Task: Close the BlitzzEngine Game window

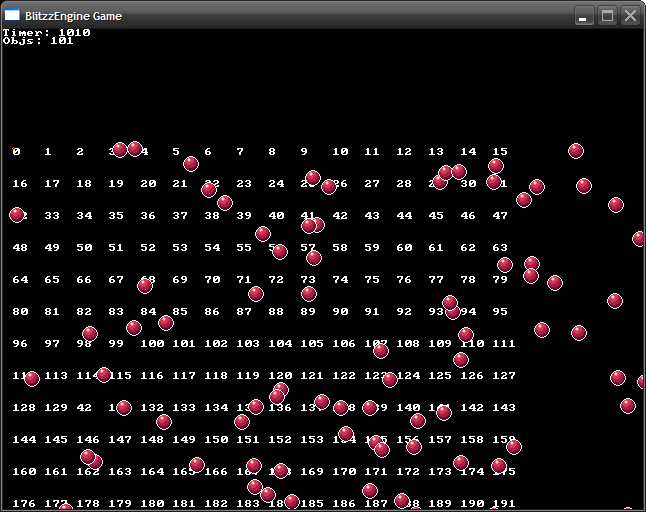Action: [x=630, y=16]
